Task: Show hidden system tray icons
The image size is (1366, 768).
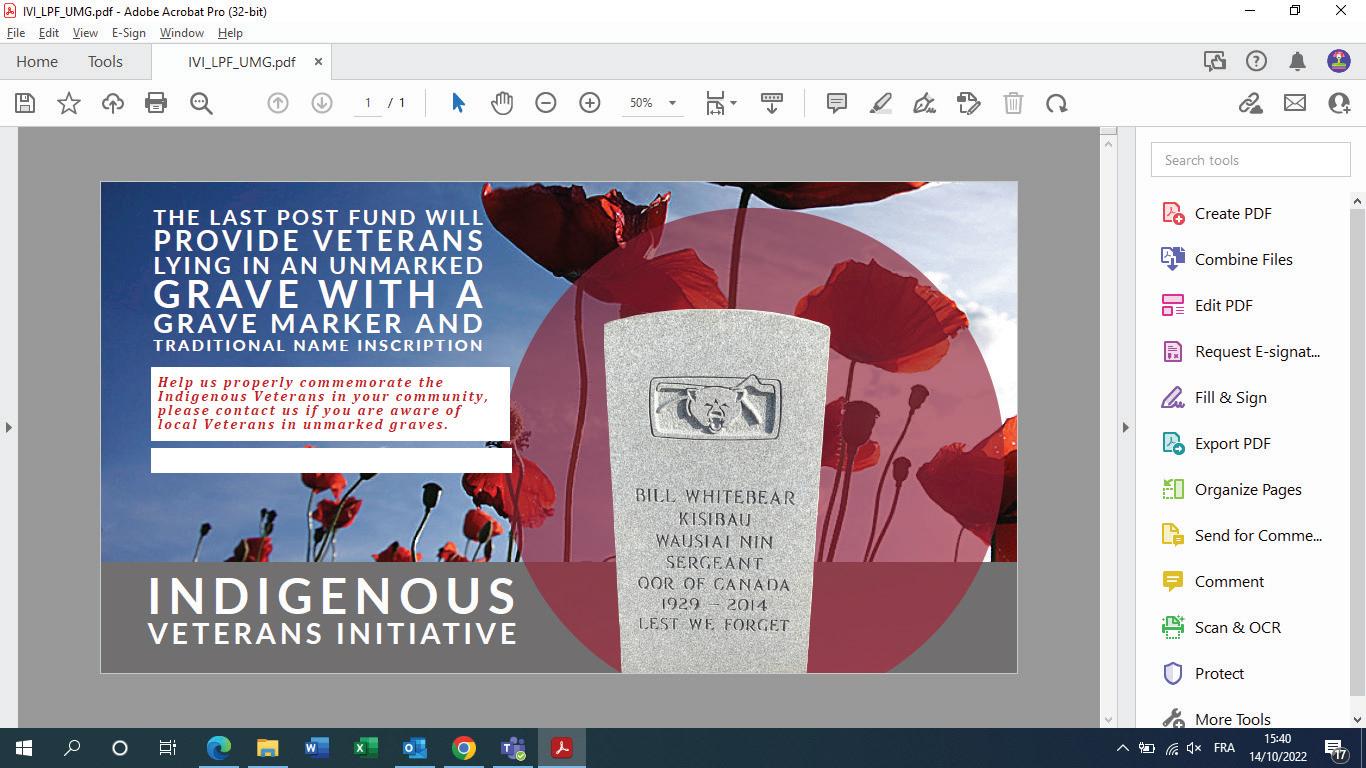Action: pyautogui.click(x=1122, y=748)
